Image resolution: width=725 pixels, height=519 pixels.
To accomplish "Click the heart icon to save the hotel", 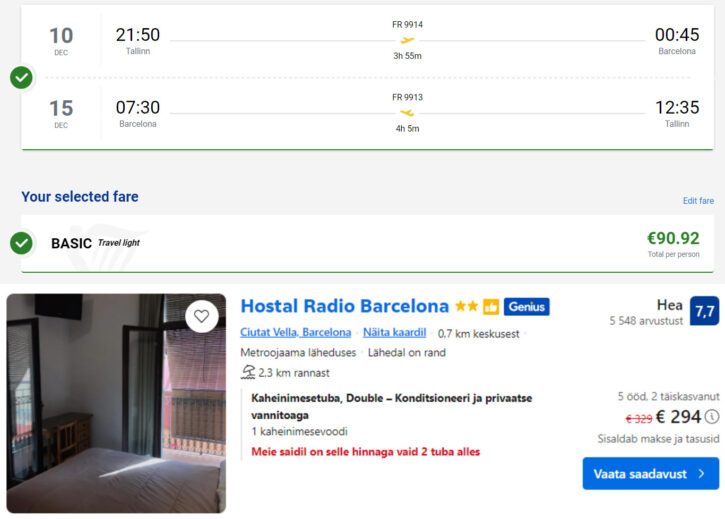I will 202,316.
